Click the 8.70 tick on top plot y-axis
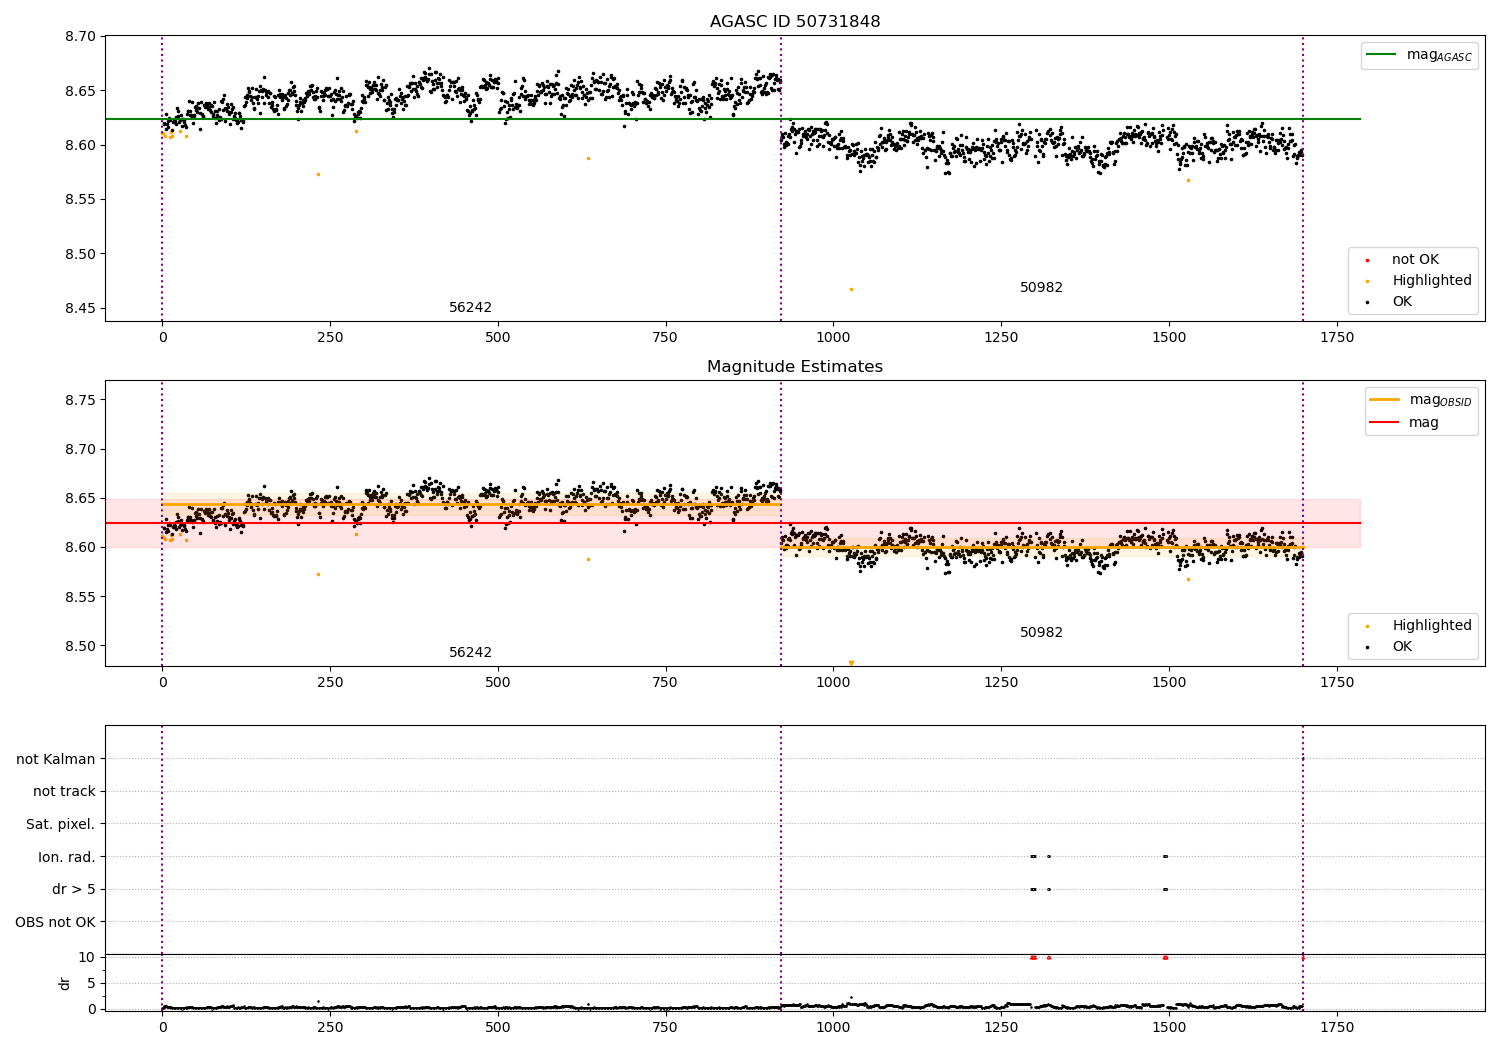The image size is (1500, 1050). (x=80, y=37)
